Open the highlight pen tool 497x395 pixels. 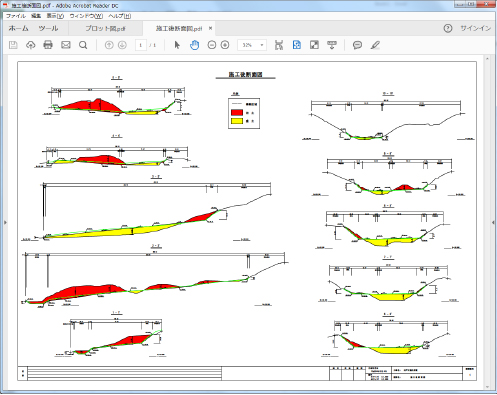(375, 45)
